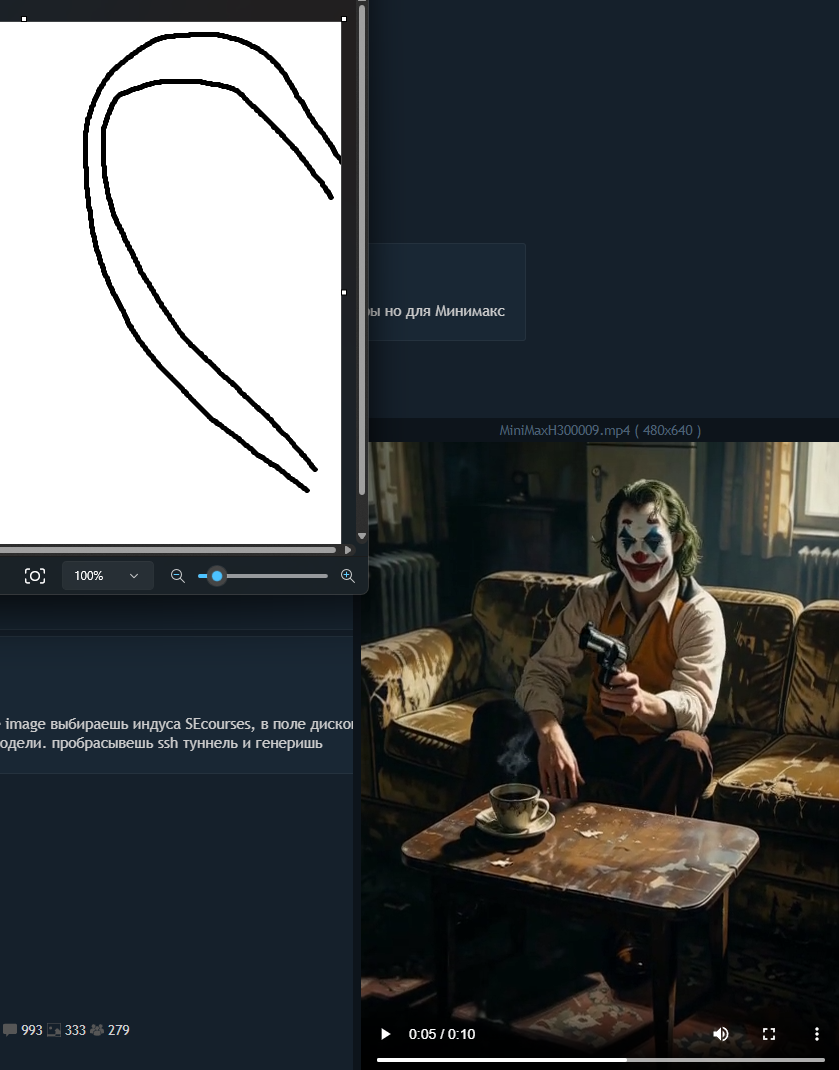The width and height of the screenshot is (839, 1070).
Task: Open the video in fullscreen mode
Action: [x=769, y=1034]
